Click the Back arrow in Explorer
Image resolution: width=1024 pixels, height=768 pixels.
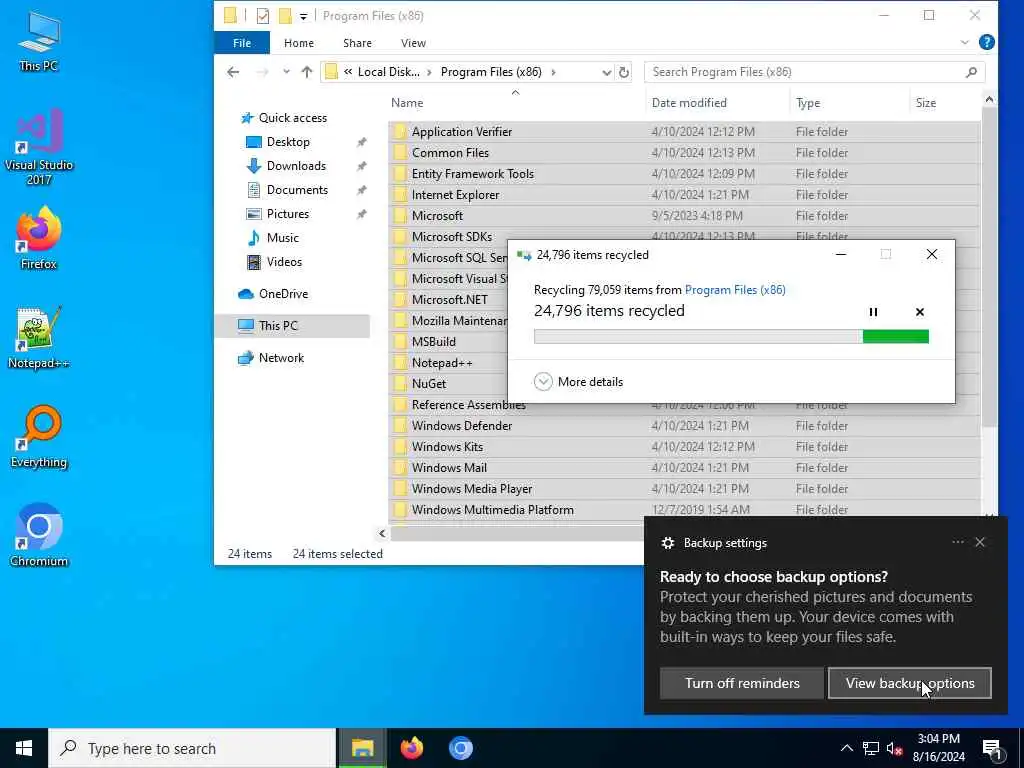coord(233,72)
